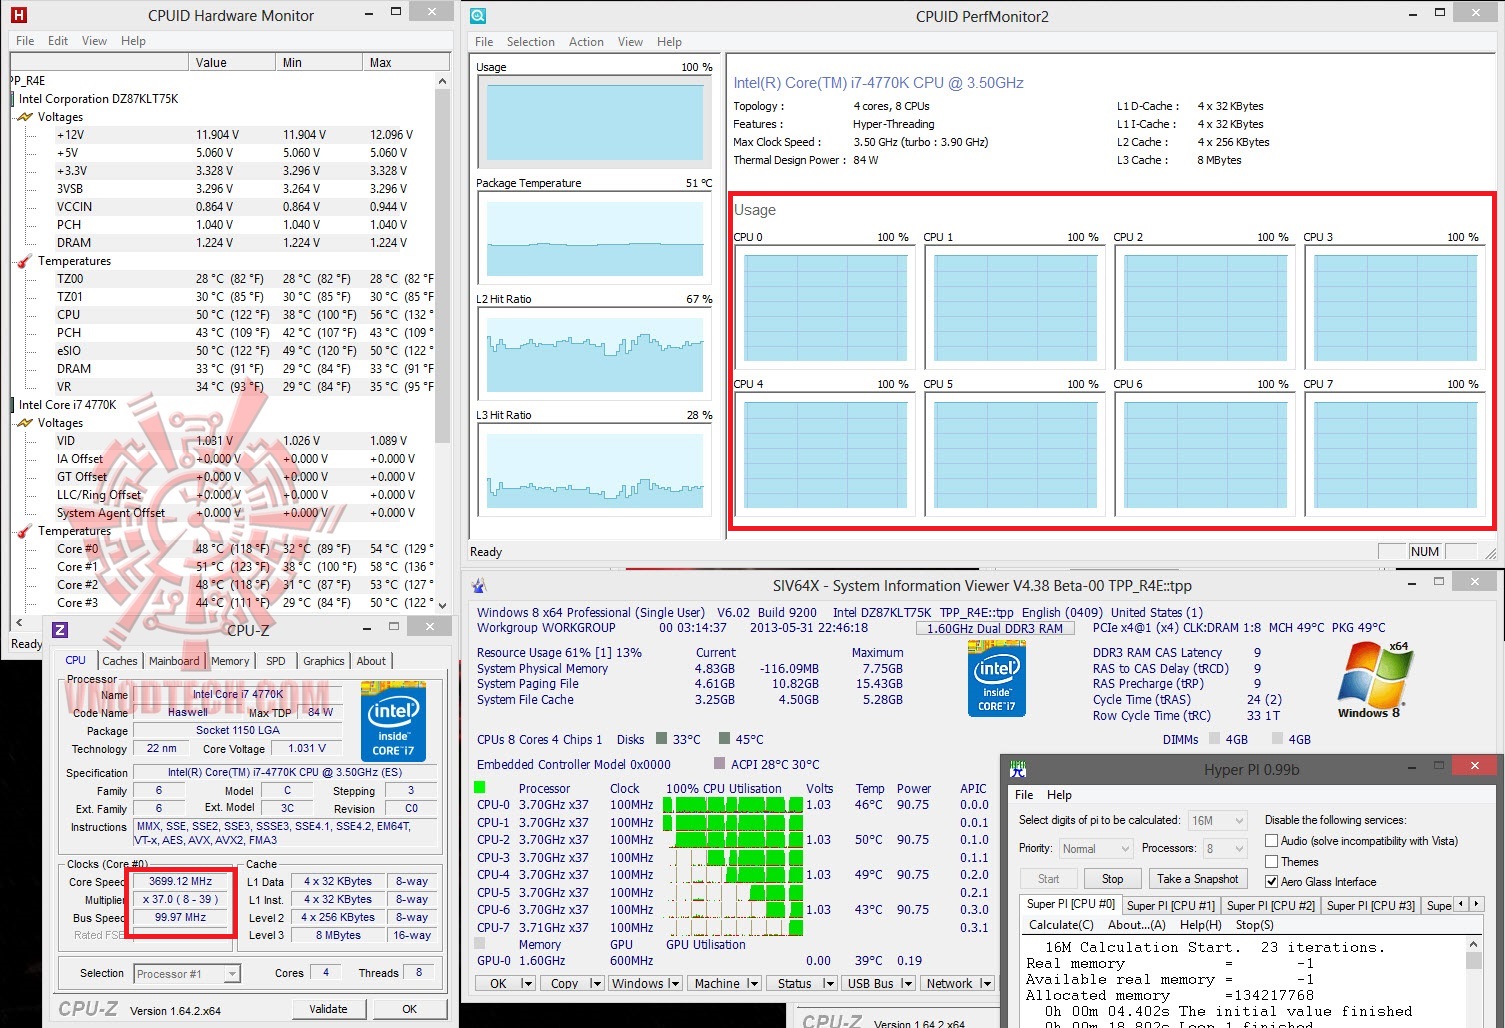Click the disk square beside 33°C in SIV64X

pos(661,739)
